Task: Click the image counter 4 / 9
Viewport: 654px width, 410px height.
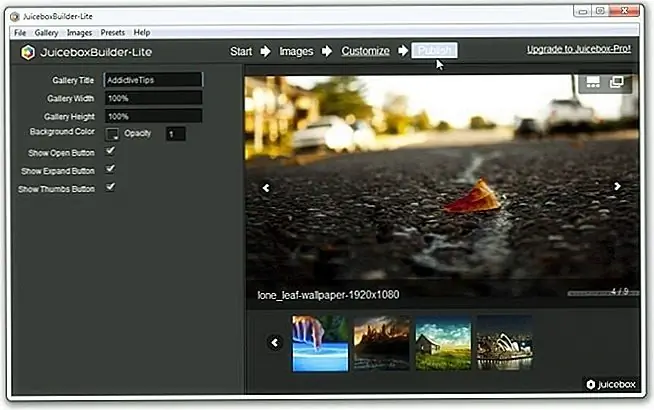Action: [x=620, y=291]
